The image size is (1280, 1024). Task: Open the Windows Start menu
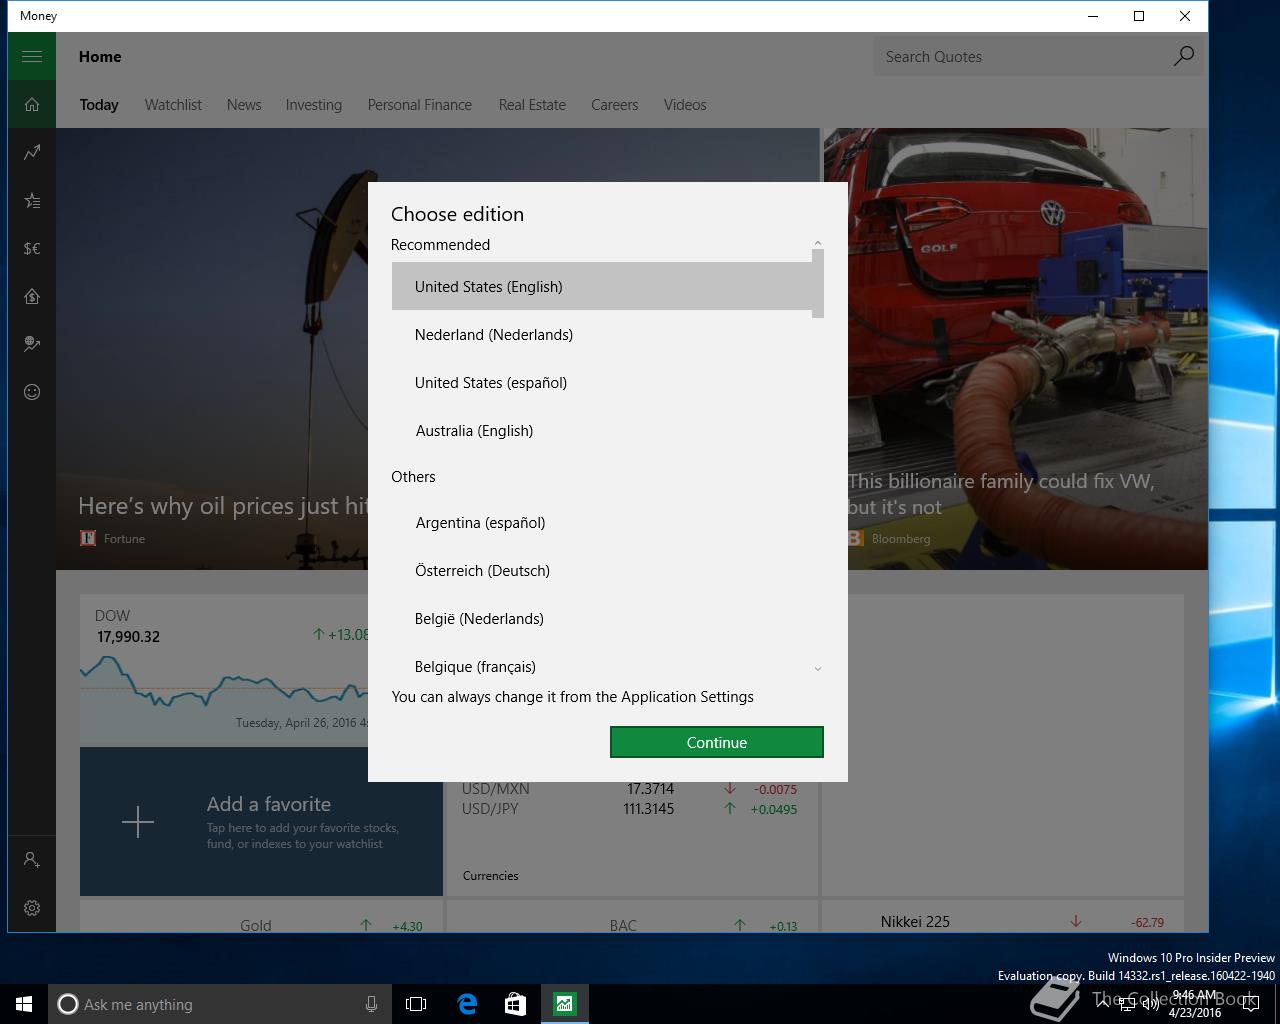tap(24, 1004)
